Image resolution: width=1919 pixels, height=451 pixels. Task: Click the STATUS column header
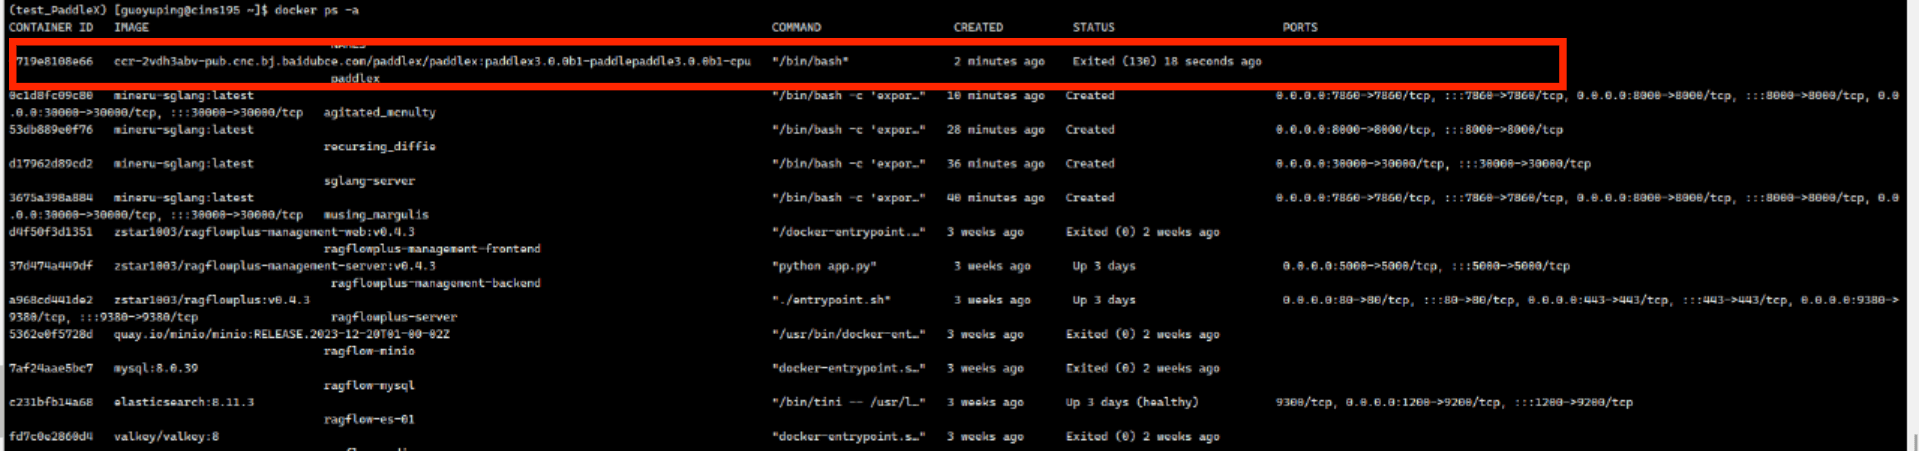(x=1093, y=27)
